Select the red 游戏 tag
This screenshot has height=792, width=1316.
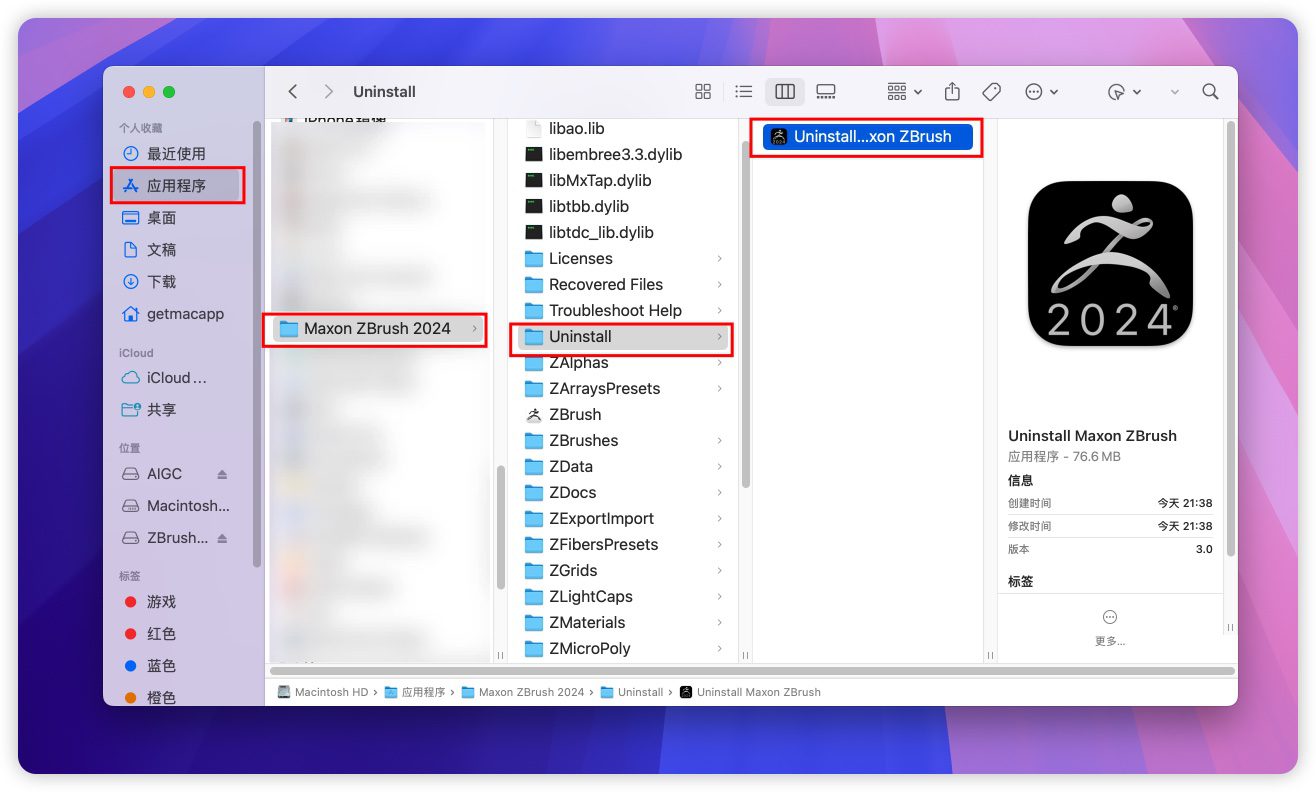[x=160, y=602]
